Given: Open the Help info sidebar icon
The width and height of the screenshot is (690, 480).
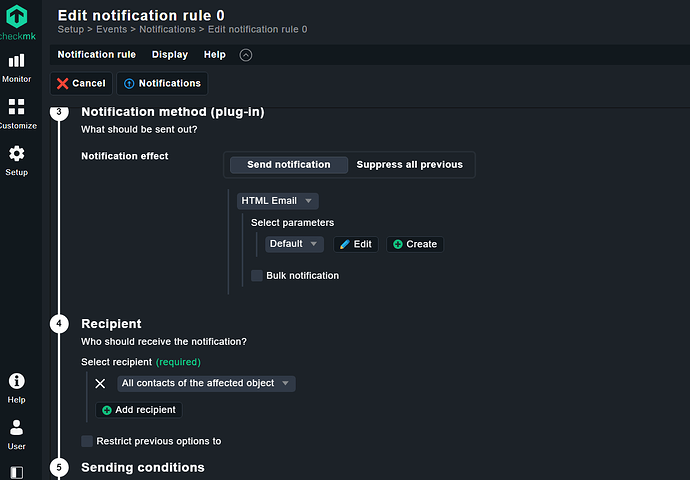Looking at the screenshot, I should [16, 387].
